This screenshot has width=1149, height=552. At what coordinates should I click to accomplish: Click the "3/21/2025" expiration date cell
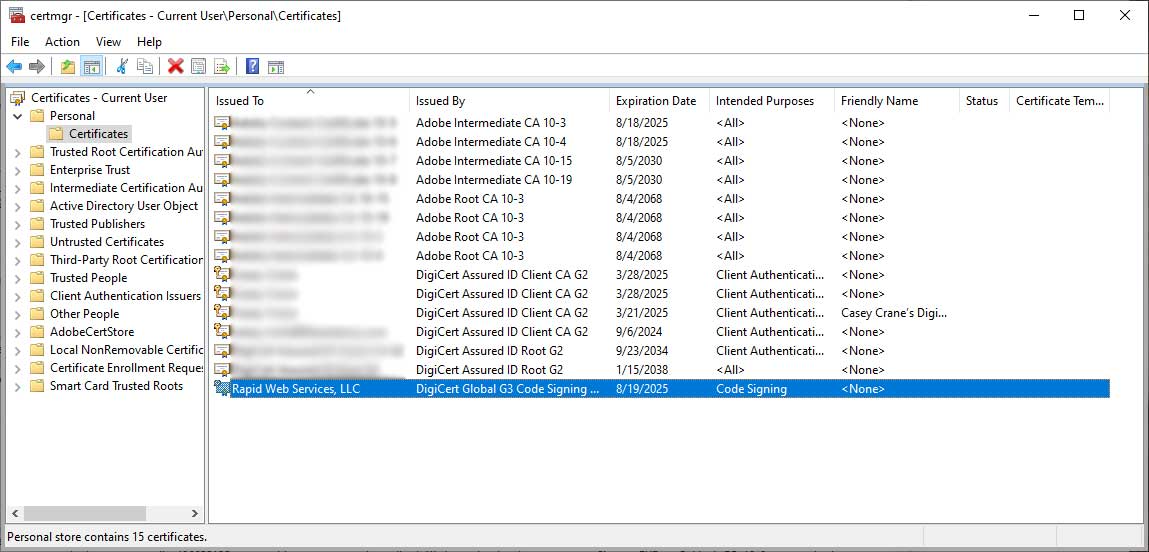(642, 313)
